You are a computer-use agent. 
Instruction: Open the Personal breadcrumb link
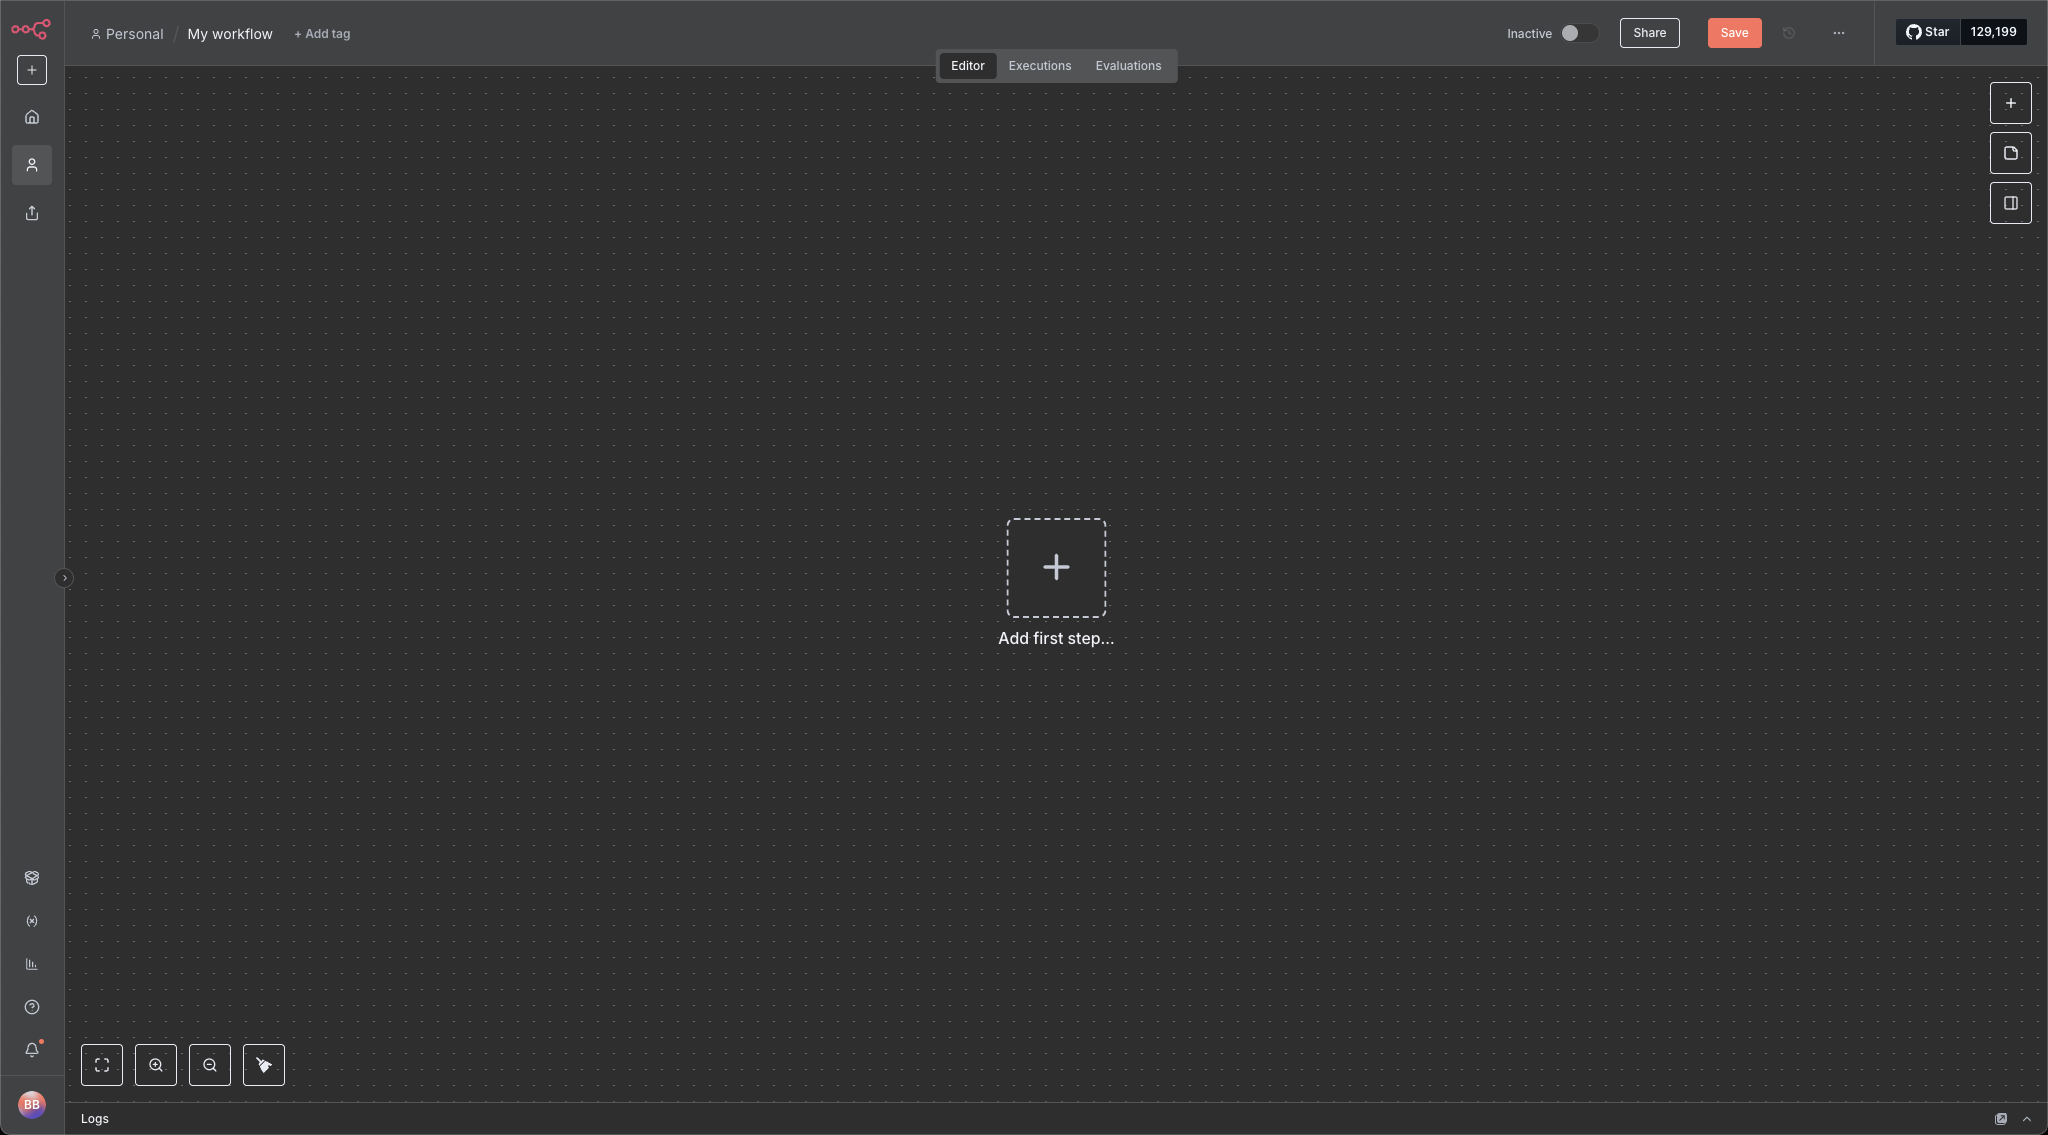(127, 34)
